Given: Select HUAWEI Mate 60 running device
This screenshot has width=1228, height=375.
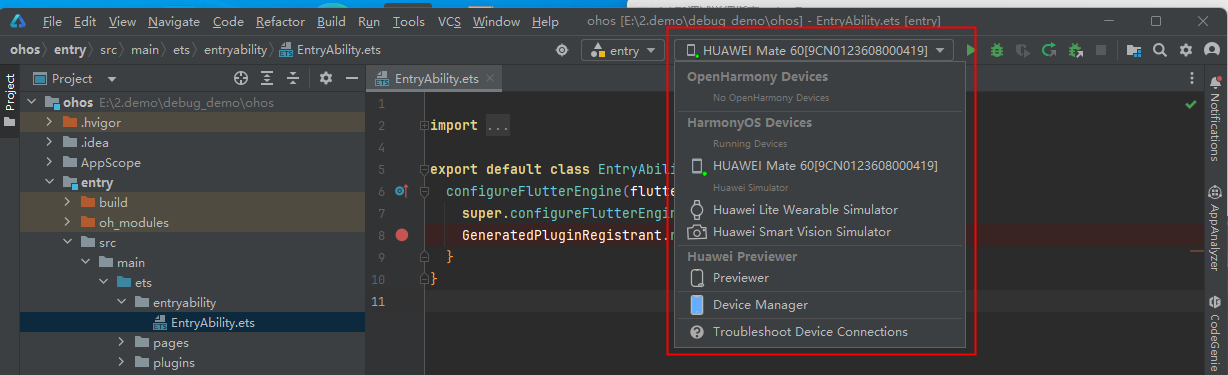Looking at the screenshot, I should click(x=820, y=166).
